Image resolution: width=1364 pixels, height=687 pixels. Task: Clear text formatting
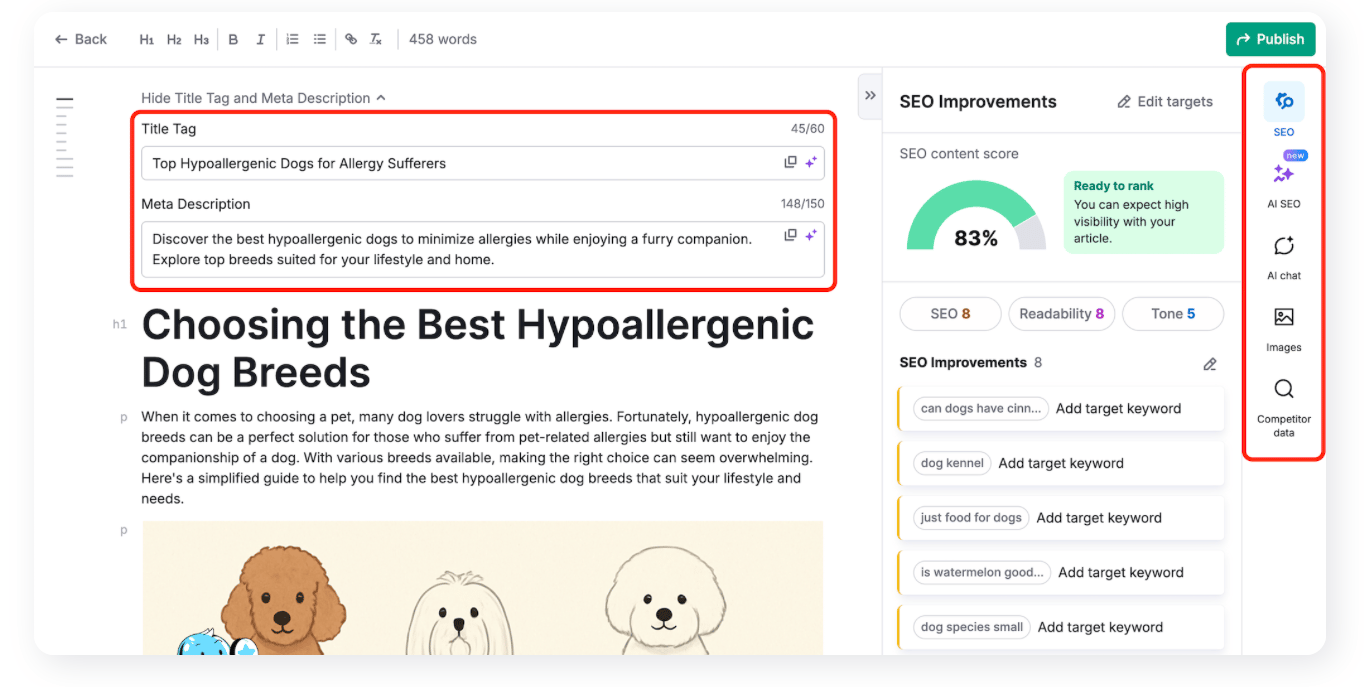(376, 39)
